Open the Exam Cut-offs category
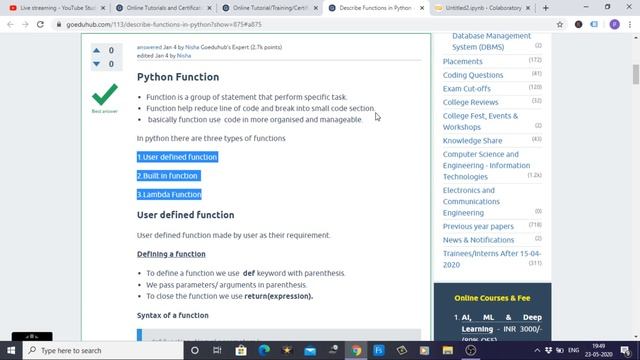This screenshot has width=640, height=360. (x=467, y=89)
